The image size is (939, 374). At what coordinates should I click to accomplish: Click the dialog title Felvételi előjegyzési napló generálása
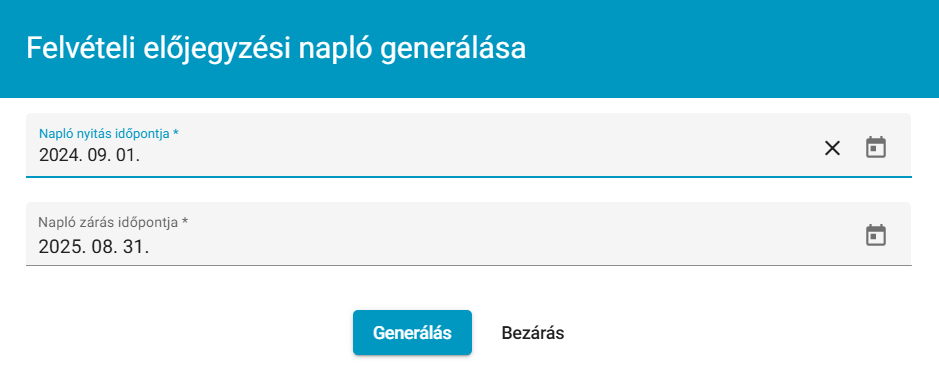coord(276,48)
